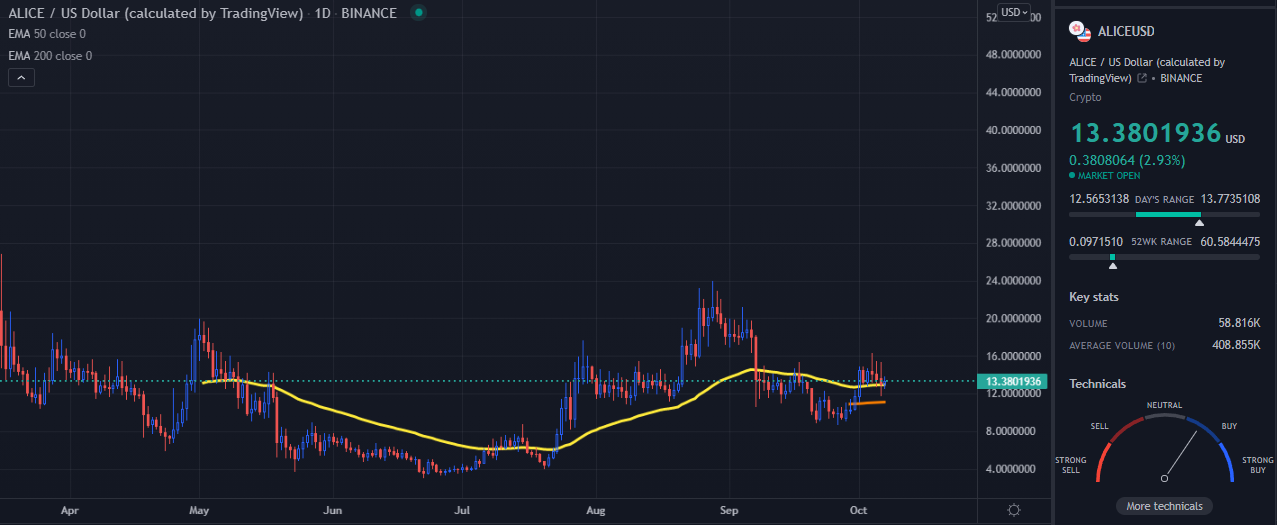Click the Jun label on time axis

pyautogui.click(x=333, y=510)
